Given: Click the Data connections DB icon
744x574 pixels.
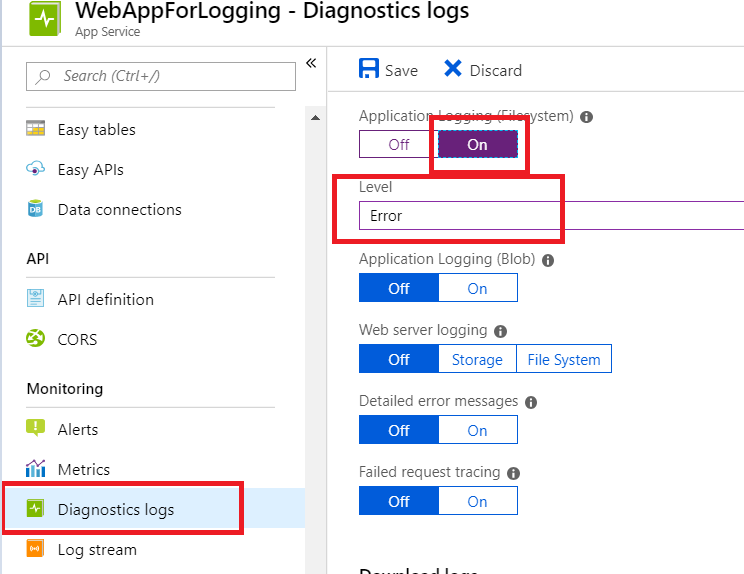Looking at the screenshot, I should [x=36, y=209].
